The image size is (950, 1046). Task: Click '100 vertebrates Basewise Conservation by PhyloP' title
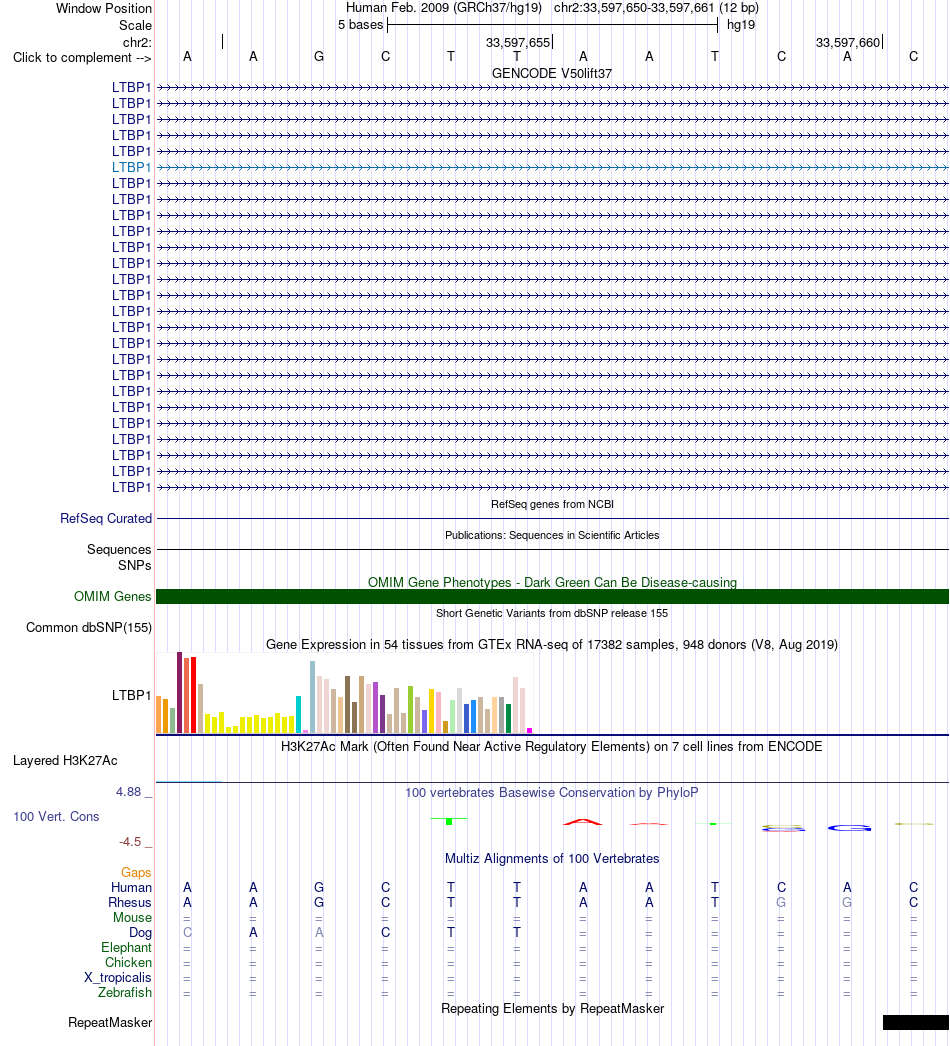coord(552,793)
